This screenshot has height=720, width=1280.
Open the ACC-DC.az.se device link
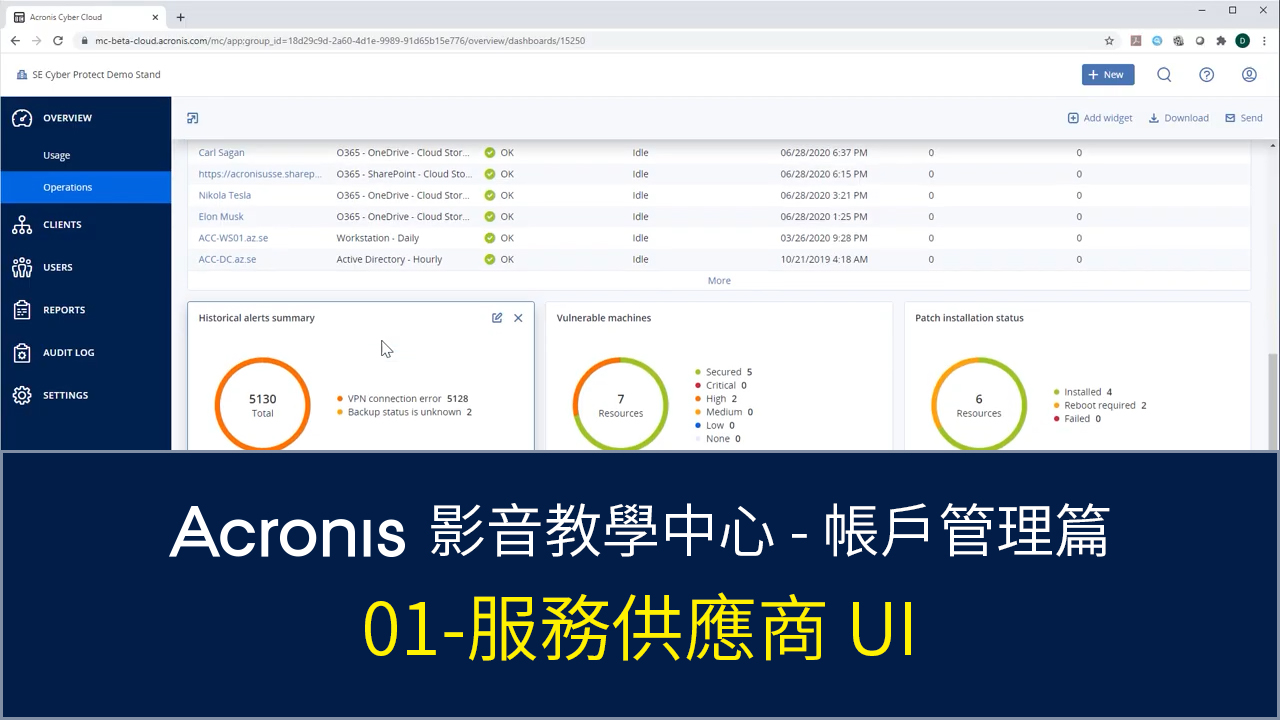227,259
